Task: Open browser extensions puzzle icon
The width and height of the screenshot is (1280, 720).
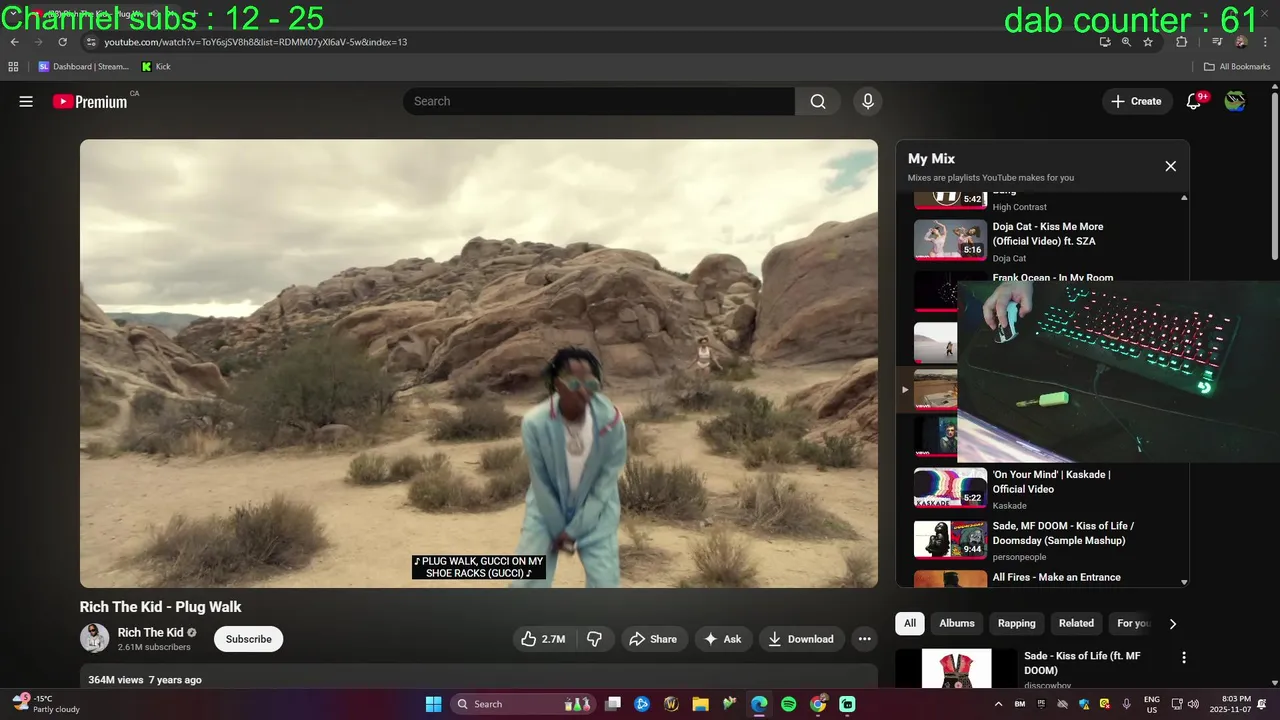Action: click(1181, 42)
